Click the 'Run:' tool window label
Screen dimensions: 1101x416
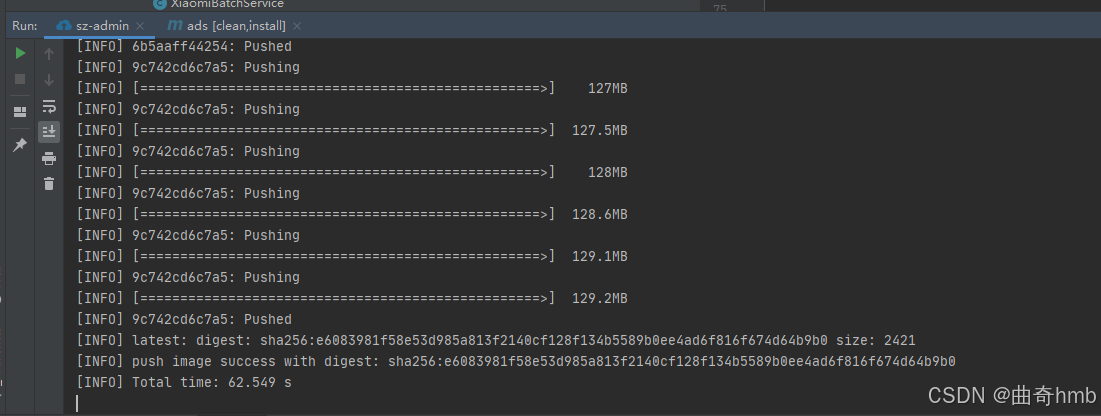point(25,26)
